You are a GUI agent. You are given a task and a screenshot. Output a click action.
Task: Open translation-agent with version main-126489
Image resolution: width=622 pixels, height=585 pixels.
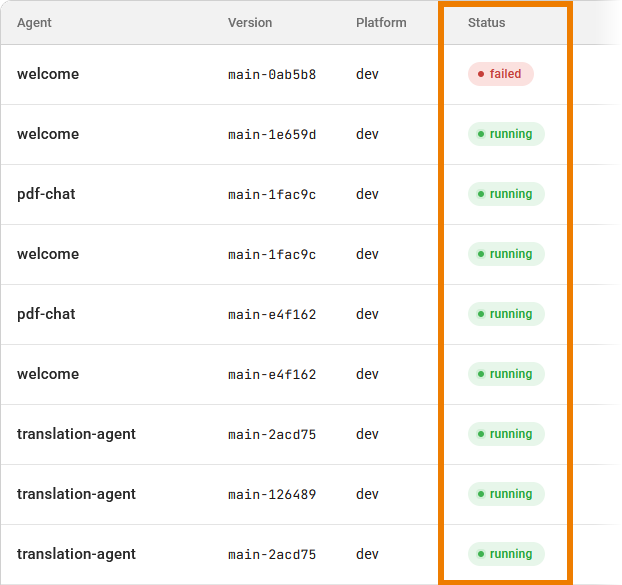coord(76,494)
